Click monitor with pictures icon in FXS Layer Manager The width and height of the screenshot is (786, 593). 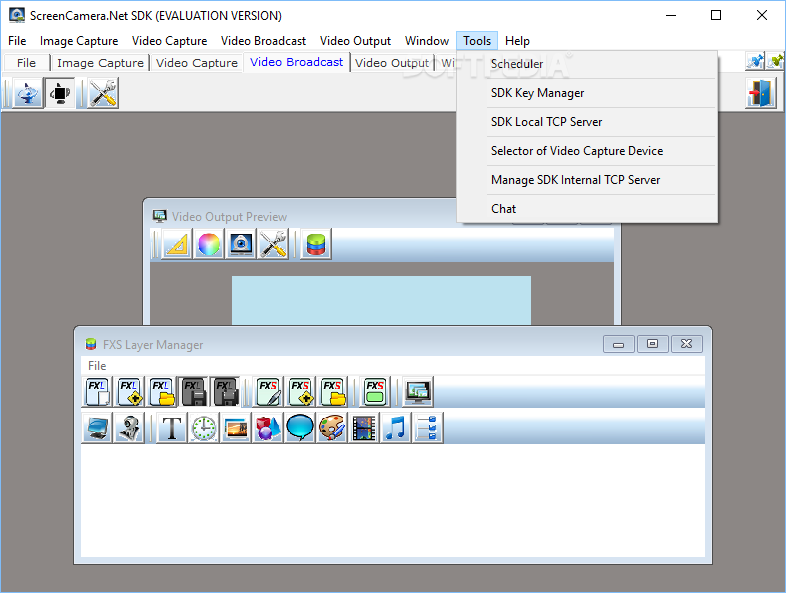click(x=418, y=392)
